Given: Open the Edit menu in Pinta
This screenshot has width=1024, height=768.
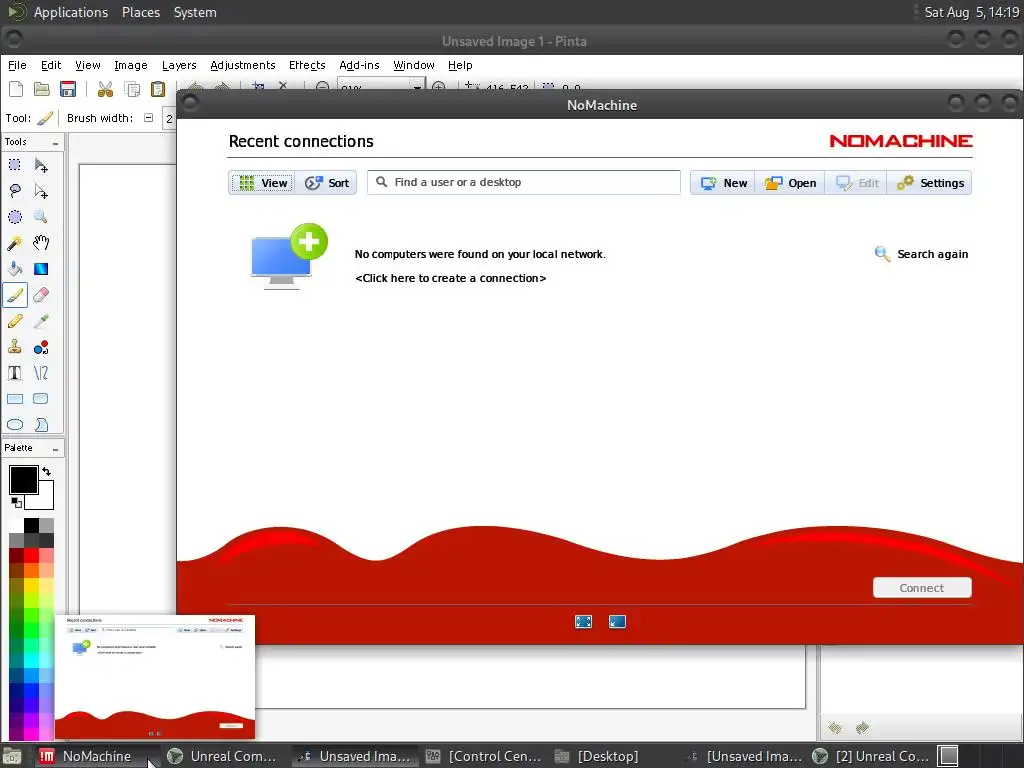Looking at the screenshot, I should click(x=51, y=65).
